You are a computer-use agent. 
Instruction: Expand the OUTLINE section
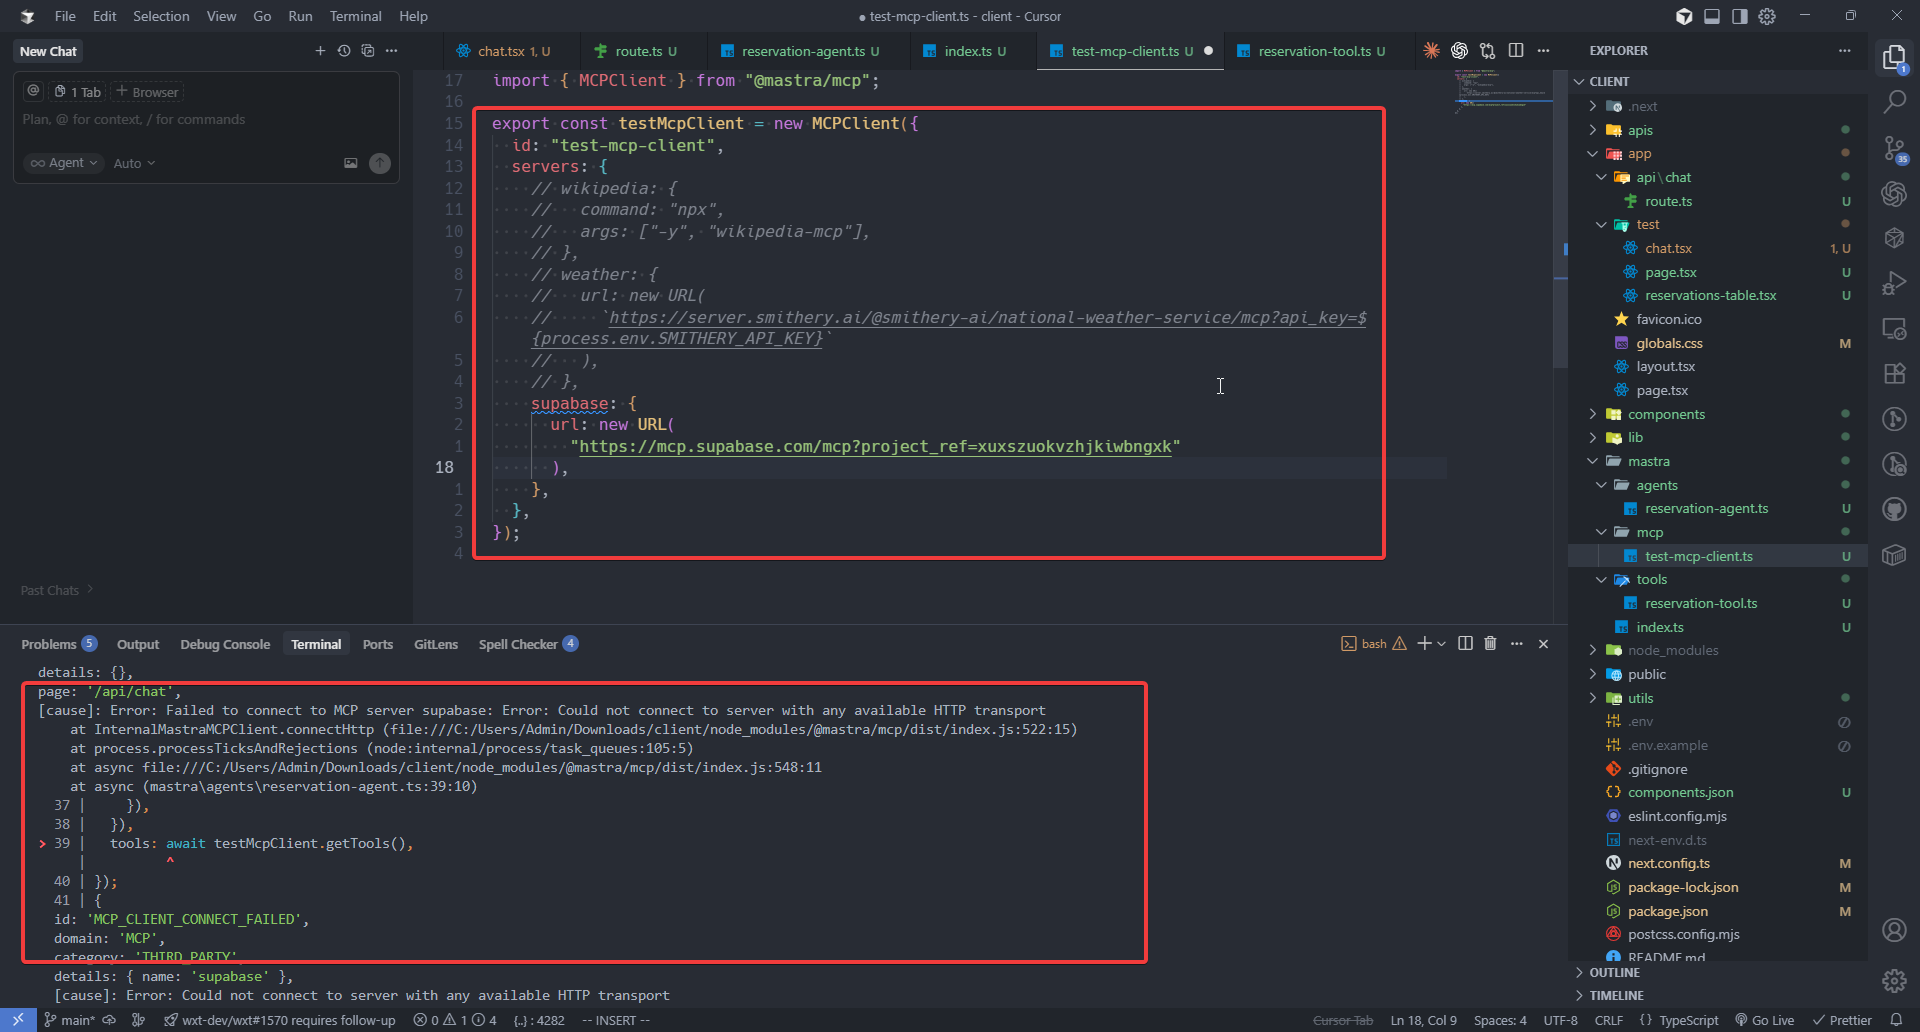point(1614,972)
